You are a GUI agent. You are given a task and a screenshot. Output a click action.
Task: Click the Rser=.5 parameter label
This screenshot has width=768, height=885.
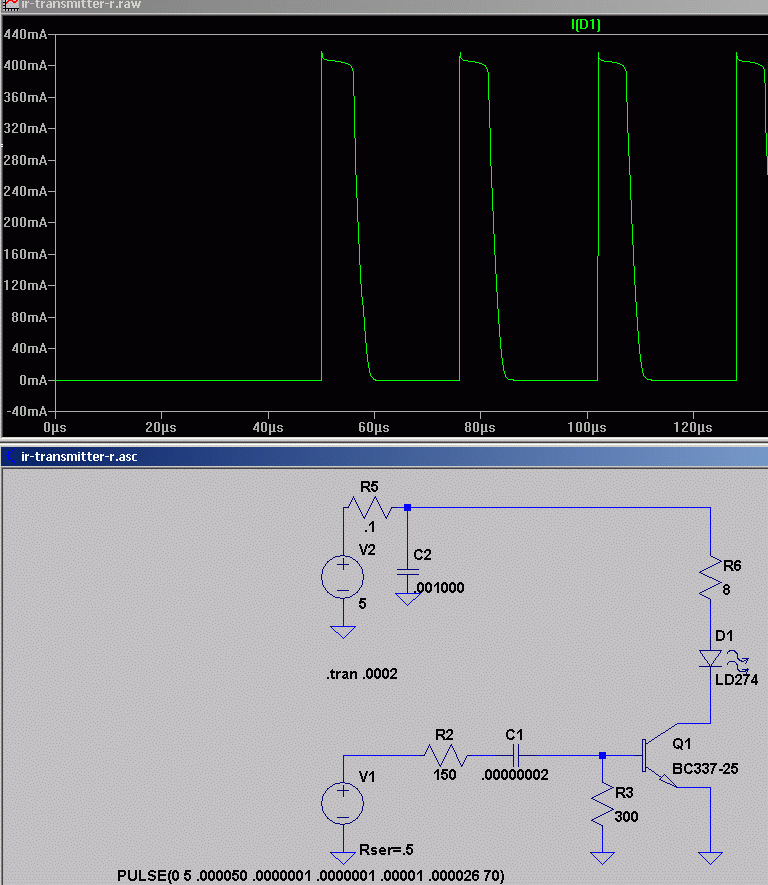click(x=387, y=849)
